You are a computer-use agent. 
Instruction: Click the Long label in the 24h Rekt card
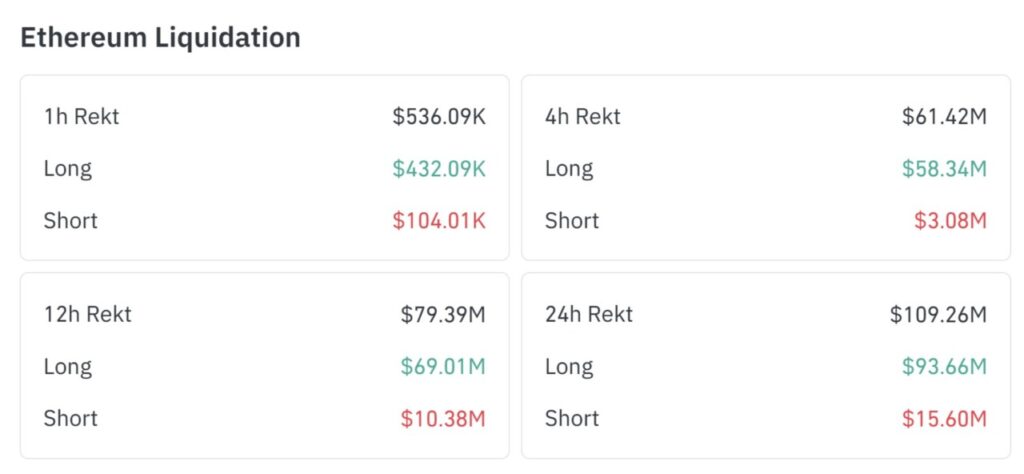pyautogui.click(x=569, y=367)
